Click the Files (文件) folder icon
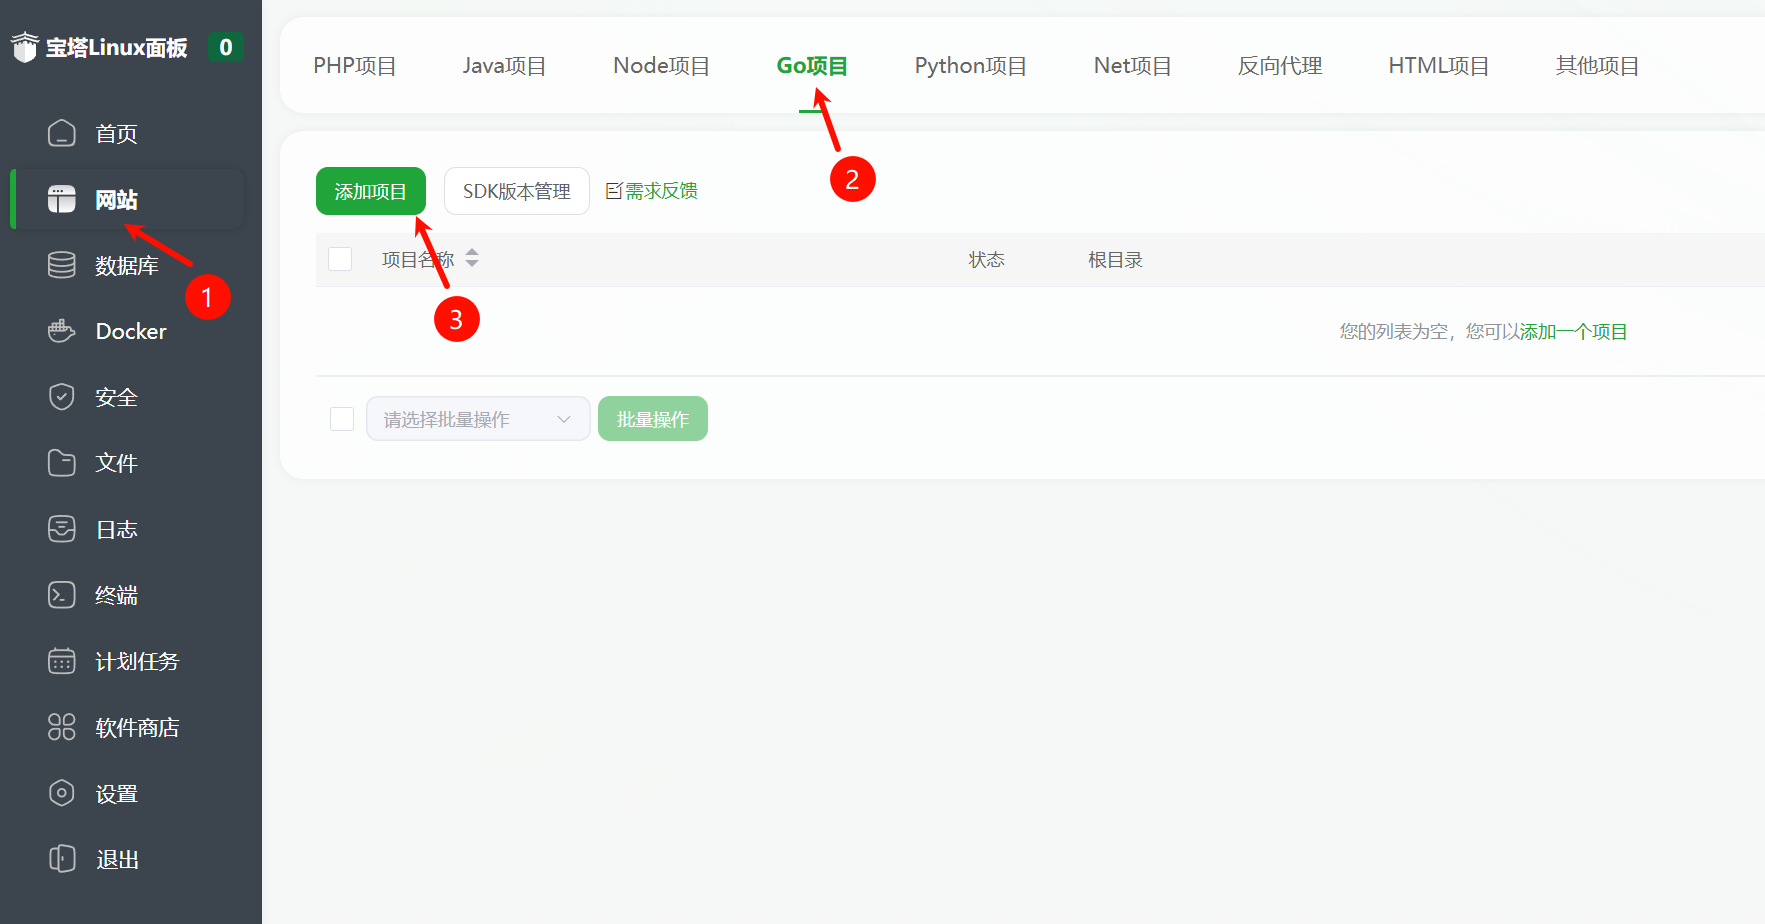1765x924 pixels. pos(62,463)
